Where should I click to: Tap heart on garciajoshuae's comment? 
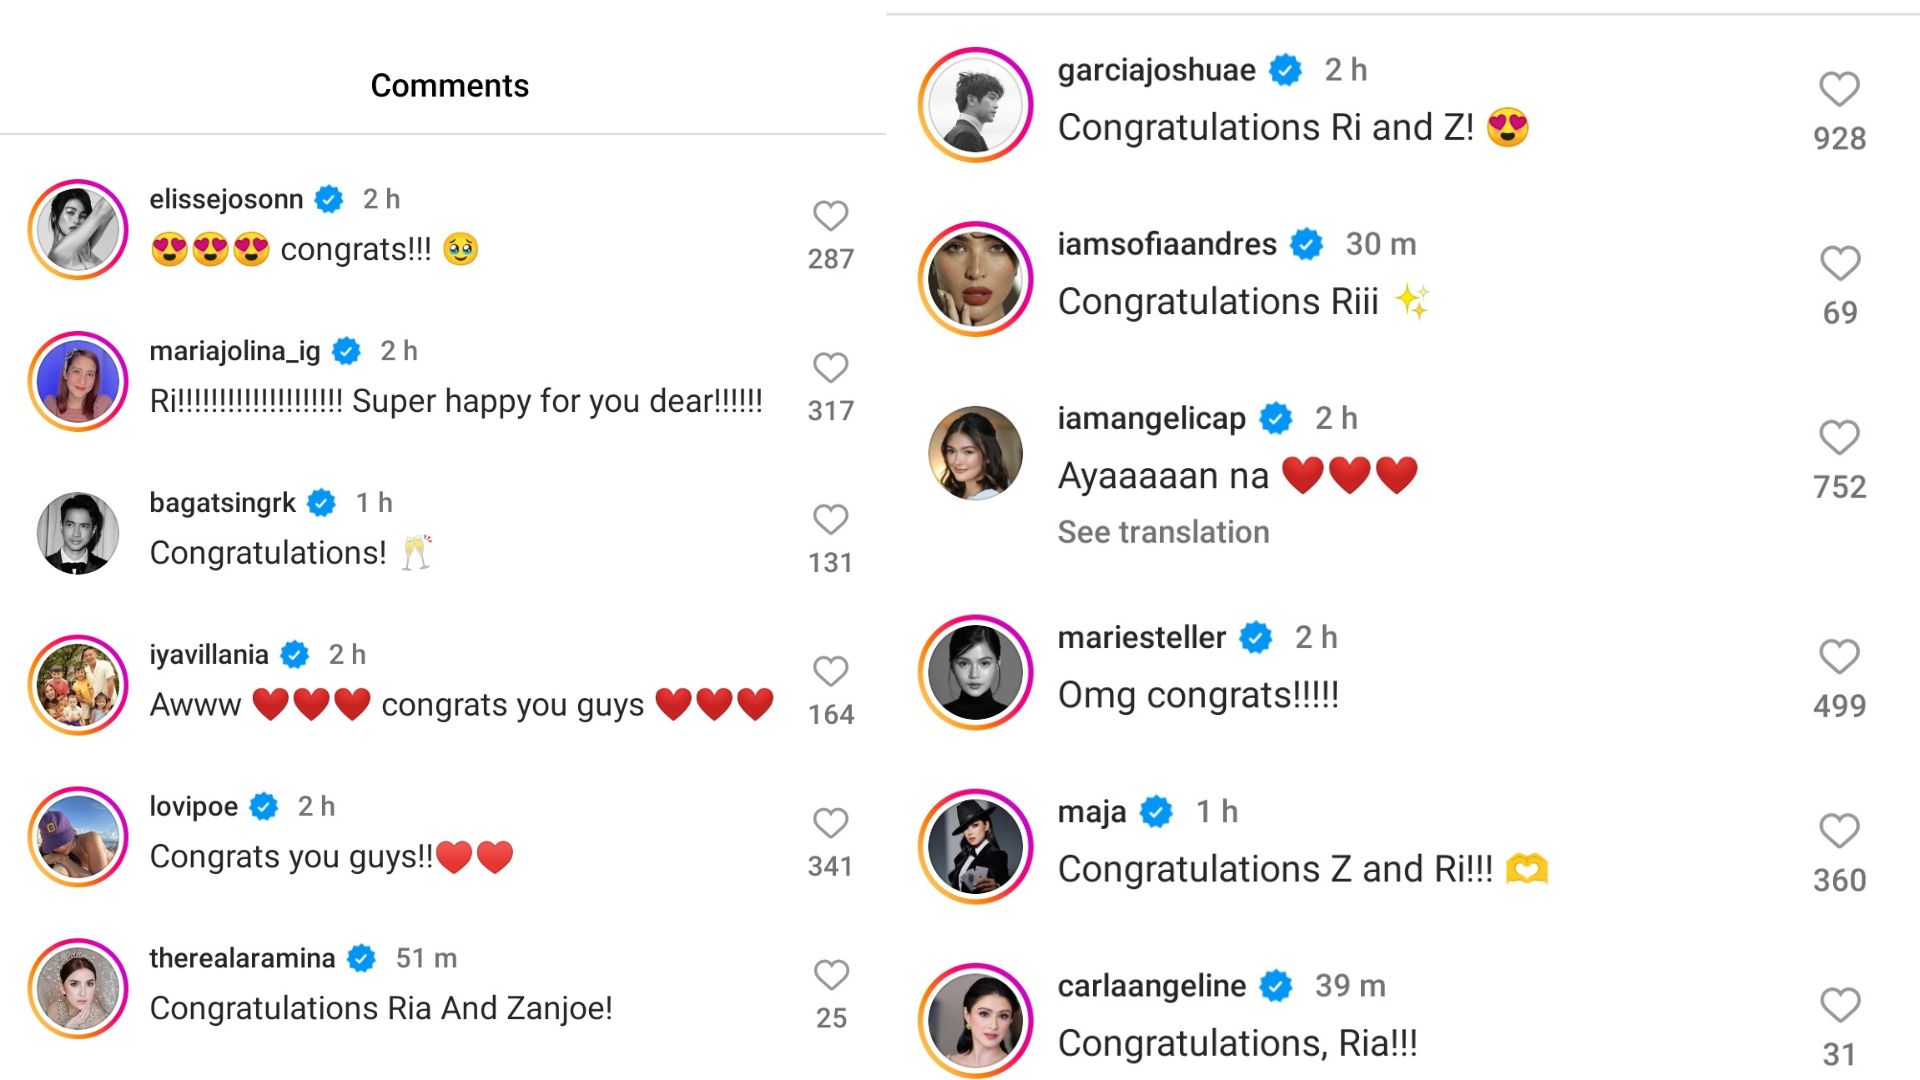click(x=1839, y=89)
